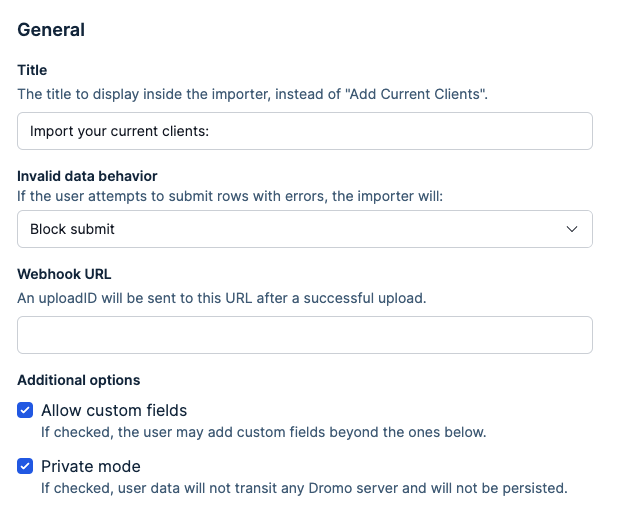Click the 'Additional options' heading
This screenshot has height=520, width=618.
coord(79,380)
